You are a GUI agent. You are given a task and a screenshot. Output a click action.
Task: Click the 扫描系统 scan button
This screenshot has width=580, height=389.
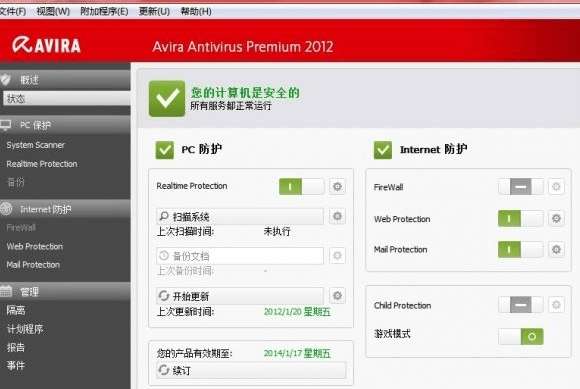(x=240, y=216)
